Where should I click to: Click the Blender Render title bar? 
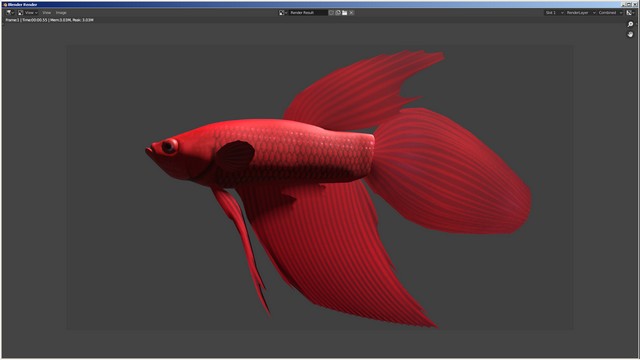tap(310, 4)
